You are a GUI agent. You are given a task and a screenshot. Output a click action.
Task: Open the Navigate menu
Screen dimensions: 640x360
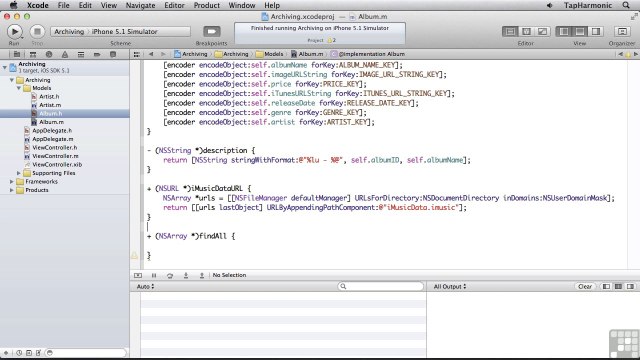pos(140,5)
